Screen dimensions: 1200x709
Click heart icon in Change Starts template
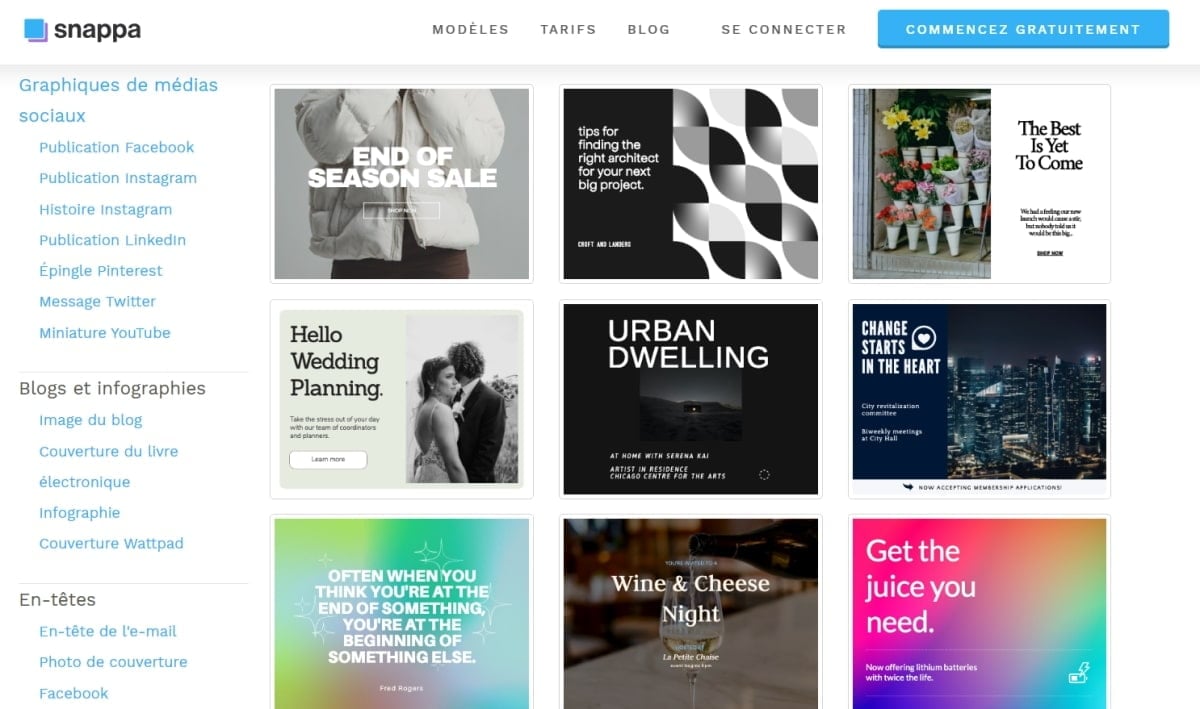[925, 336]
